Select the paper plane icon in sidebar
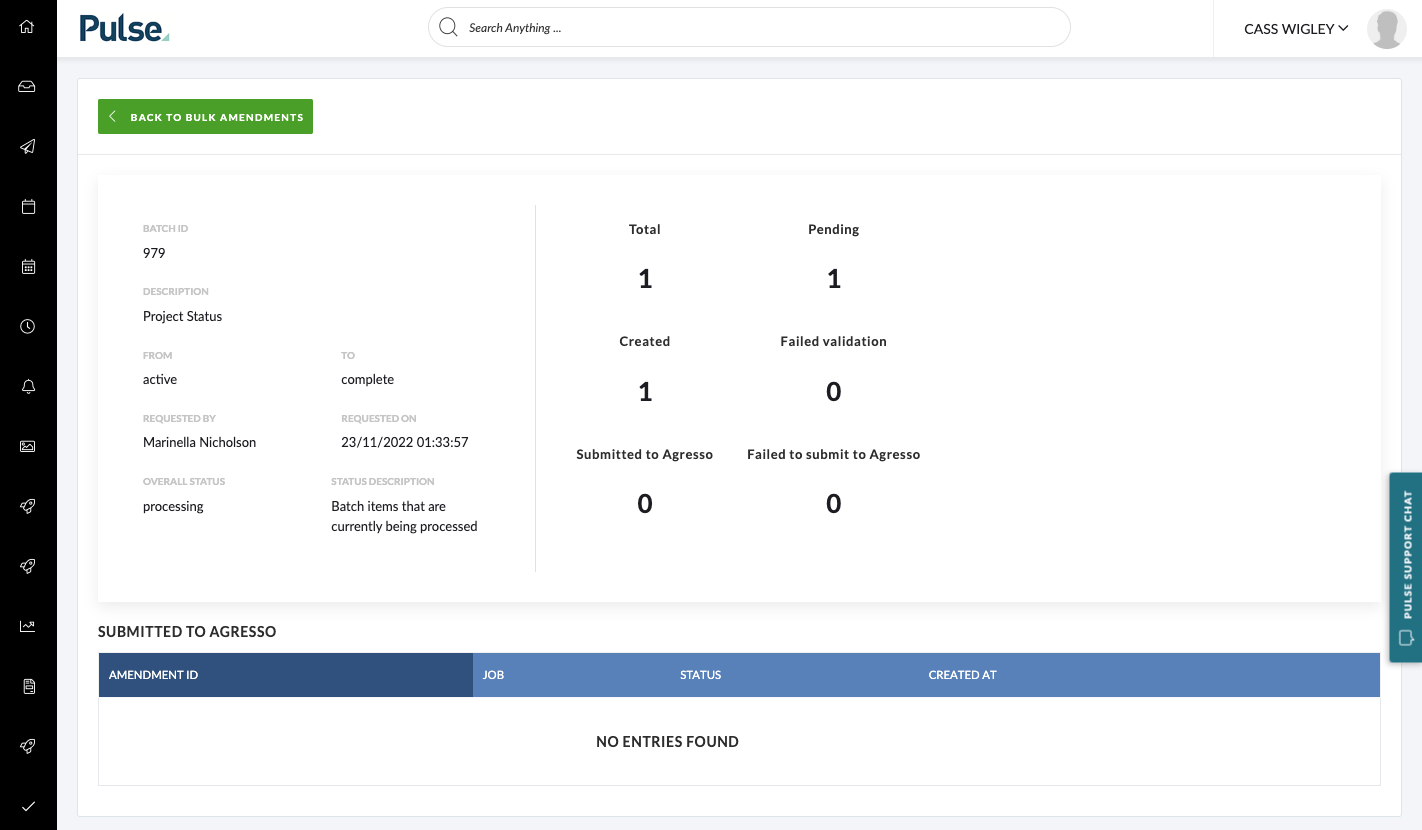This screenshot has width=1422, height=830. click(28, 147)
